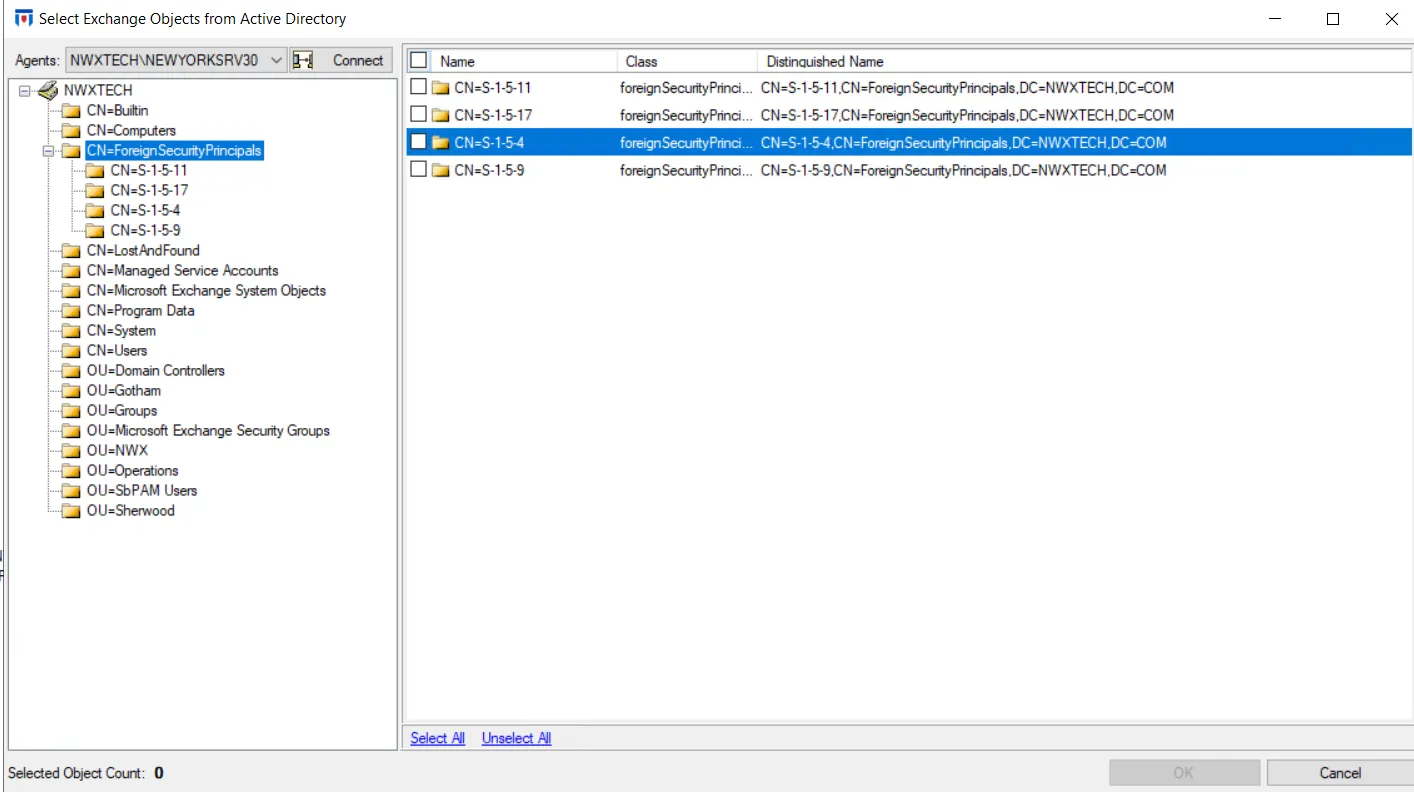This screenshot has height=792, width=1414.
Task: Collapse the NWXTECH root node
Action: point(25,90)
